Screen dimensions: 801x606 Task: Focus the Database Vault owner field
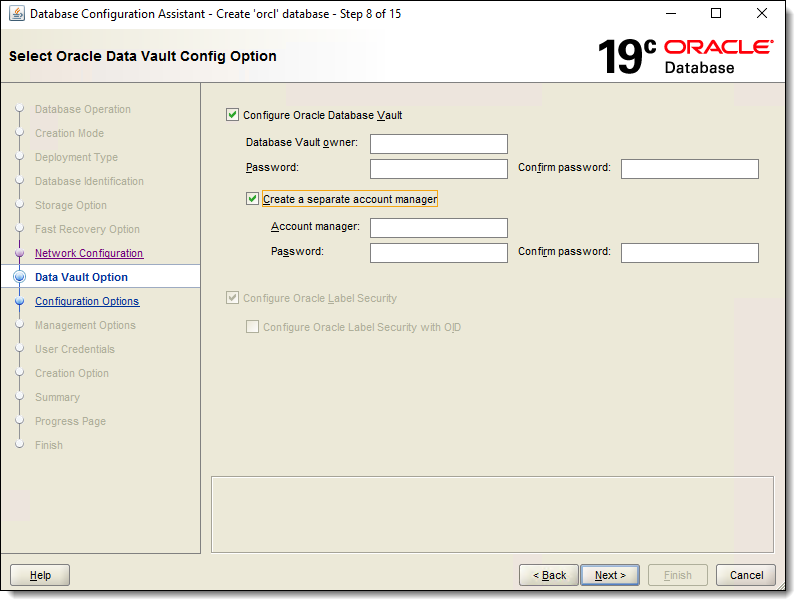click(x=438, y=144)
